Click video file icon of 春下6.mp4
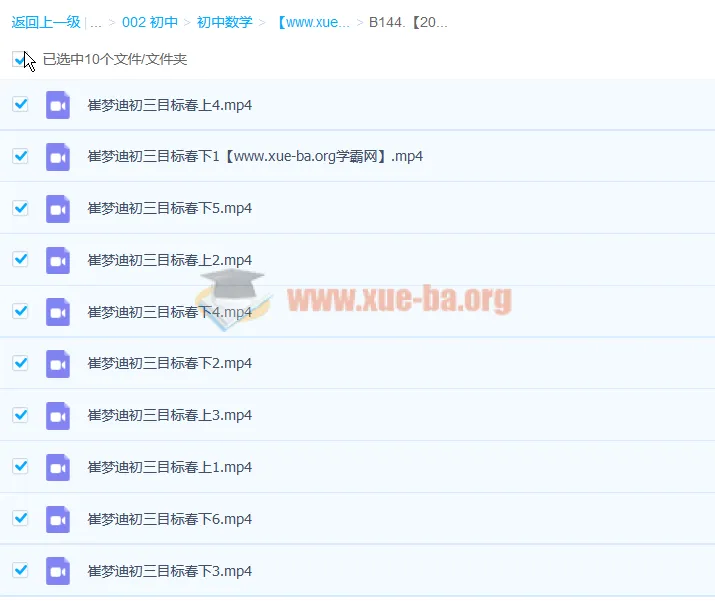The width and height of the screenshot is (715, 601). point(58,519)
